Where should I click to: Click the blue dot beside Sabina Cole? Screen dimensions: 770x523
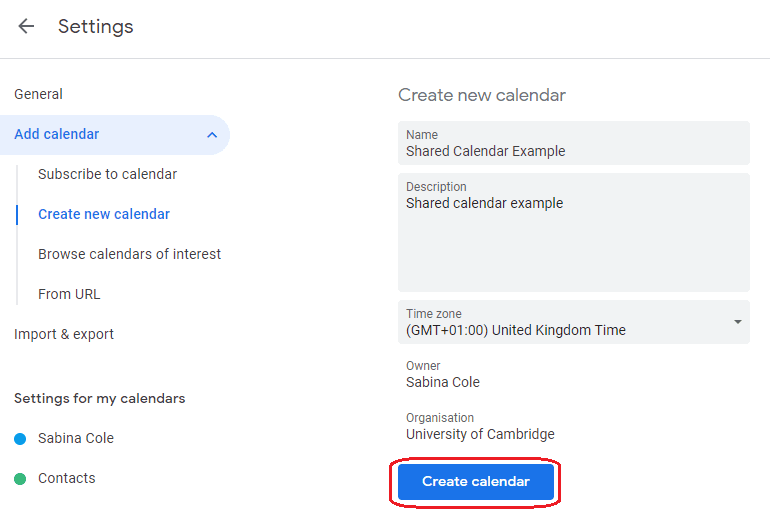coord(20,439)
